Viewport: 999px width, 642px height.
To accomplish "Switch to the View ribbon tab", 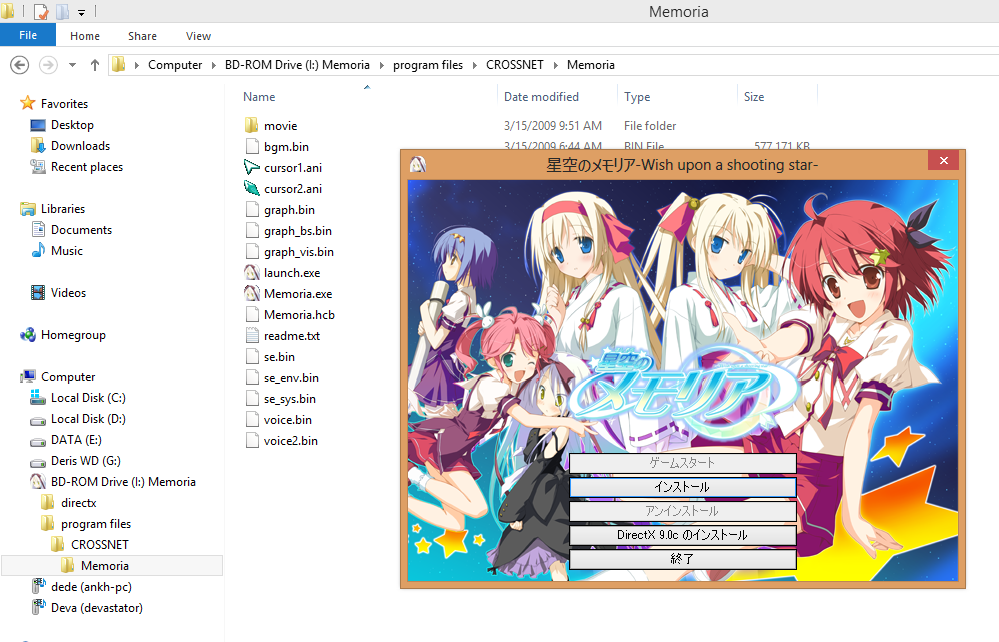I will pyautogui.click(x=198, y=36).
